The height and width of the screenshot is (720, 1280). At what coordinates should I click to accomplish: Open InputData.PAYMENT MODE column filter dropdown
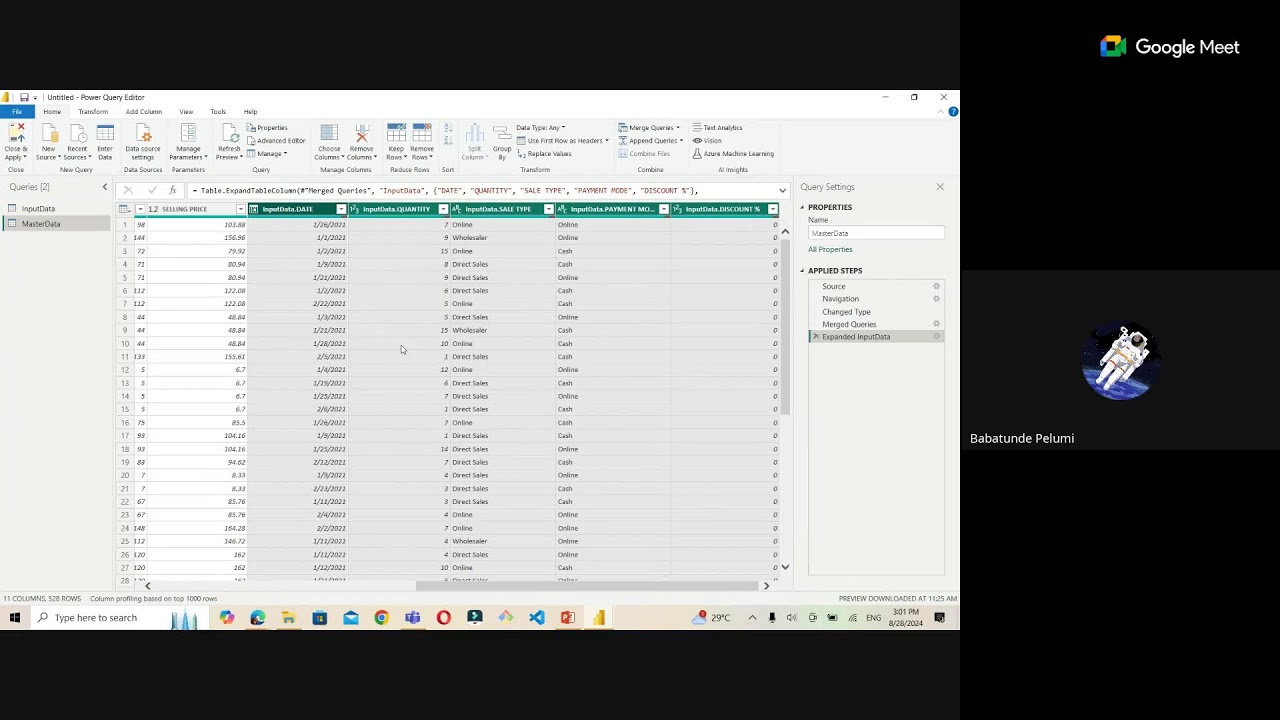[x=663, y=209]
